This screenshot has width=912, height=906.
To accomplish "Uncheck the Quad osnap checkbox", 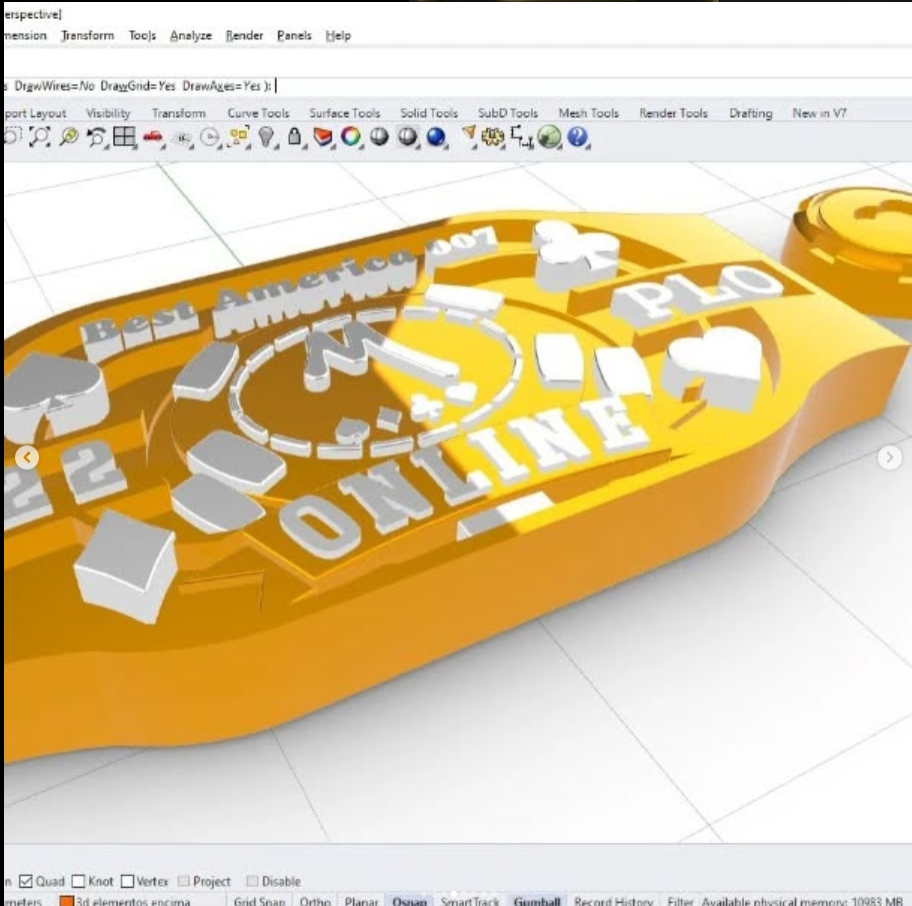I will [x=27, y=882].
